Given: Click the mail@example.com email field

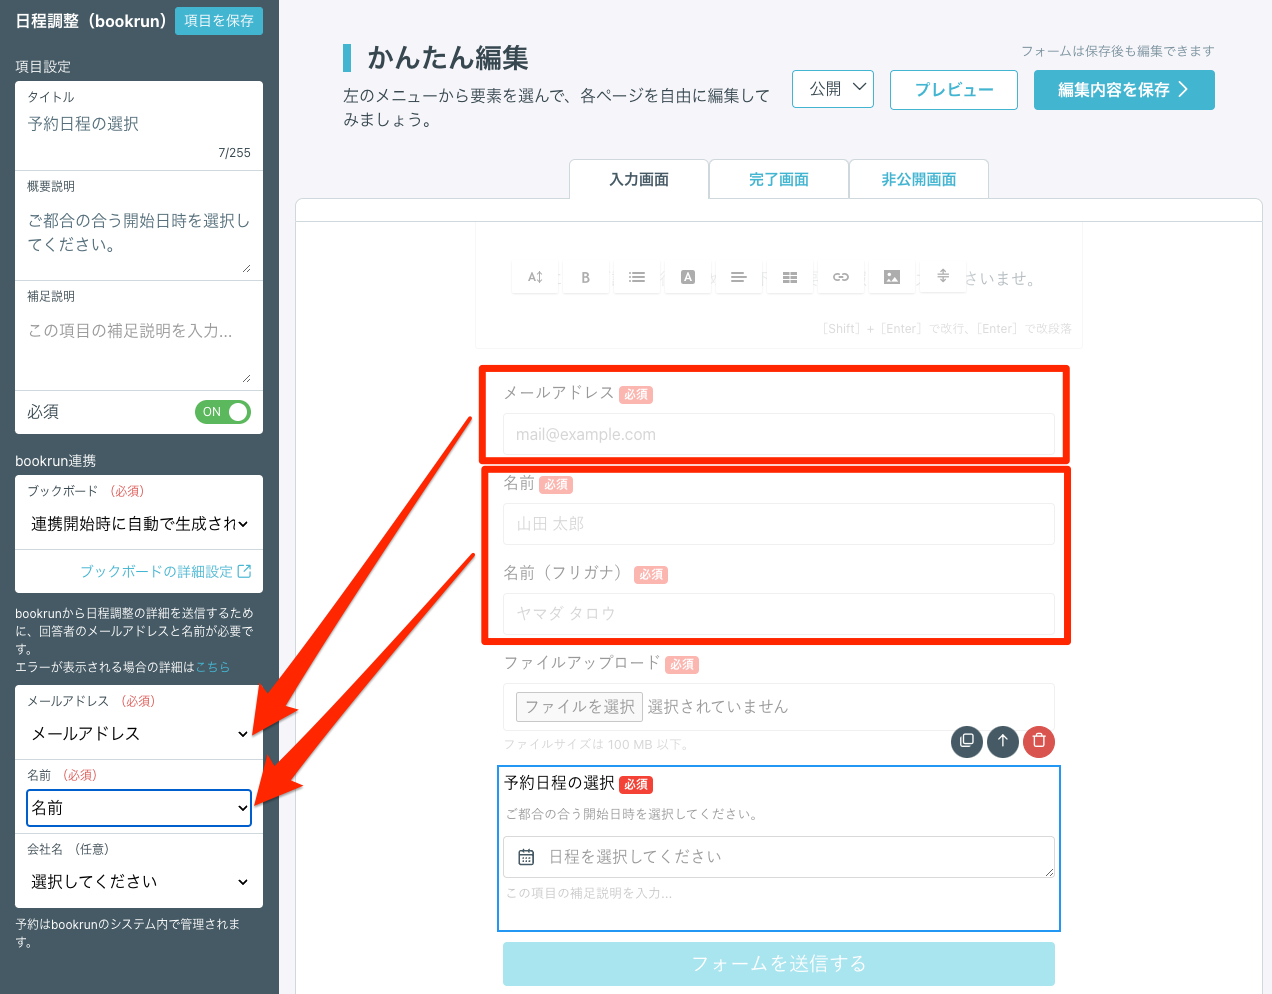Looking at the screenshot, I should (x=779, y=434).
